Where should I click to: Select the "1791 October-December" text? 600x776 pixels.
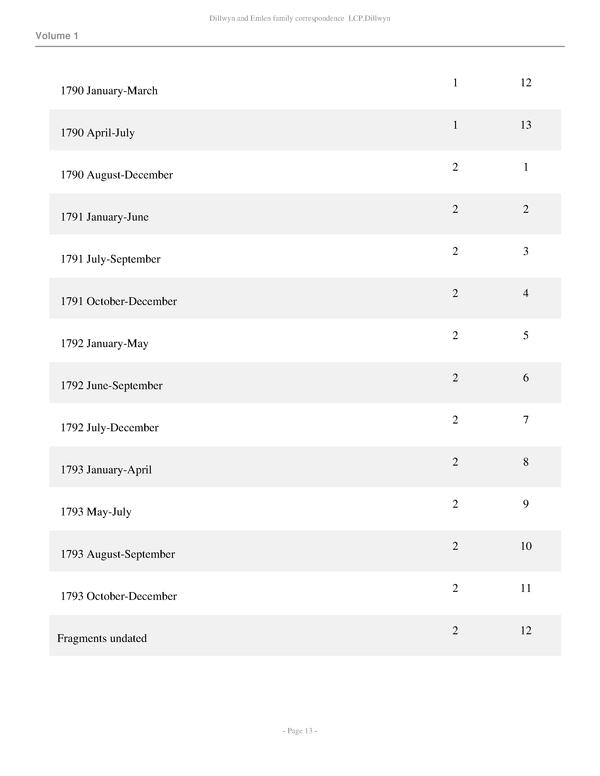(118, 301)
